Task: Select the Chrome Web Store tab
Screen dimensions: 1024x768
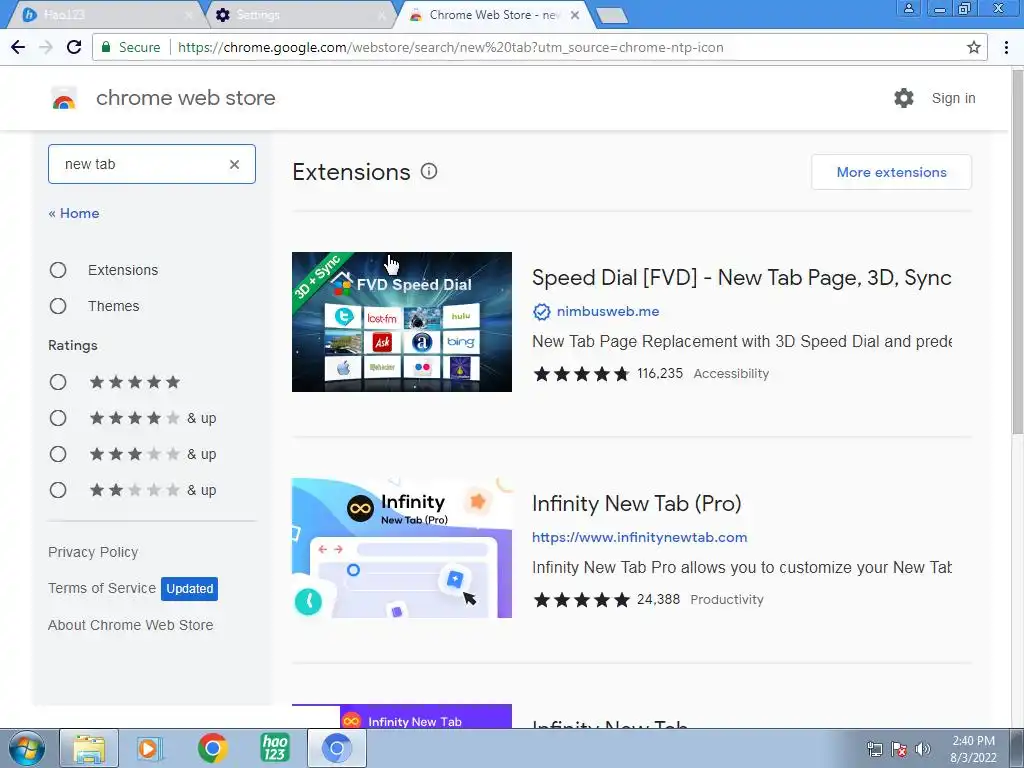Action: [494, 15]
